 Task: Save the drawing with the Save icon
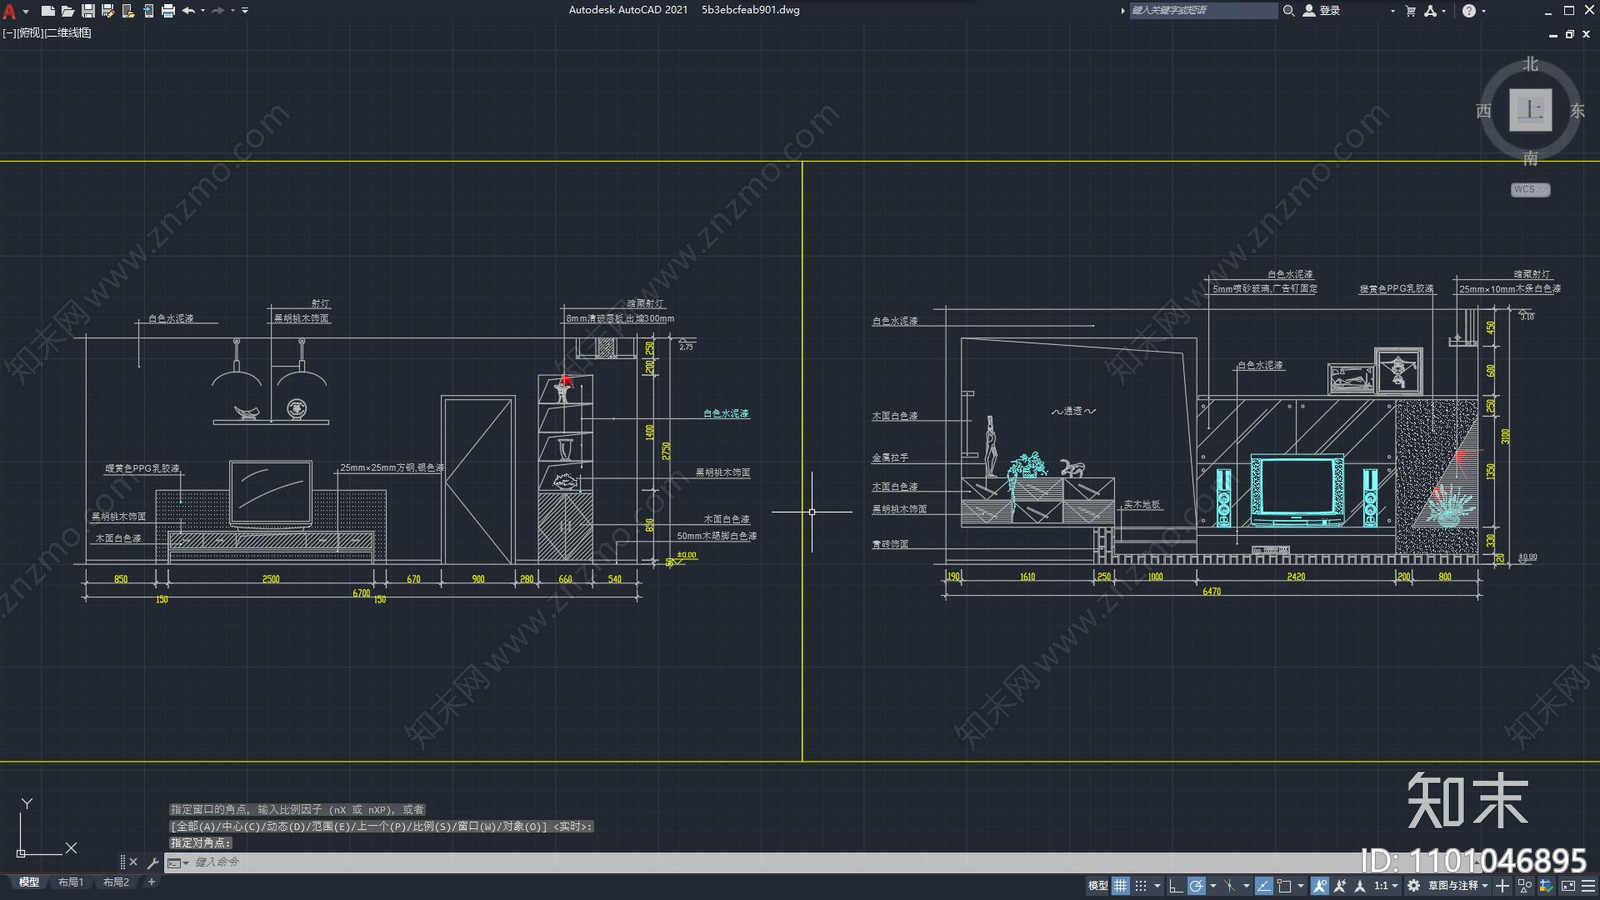[x=88, y=11]
